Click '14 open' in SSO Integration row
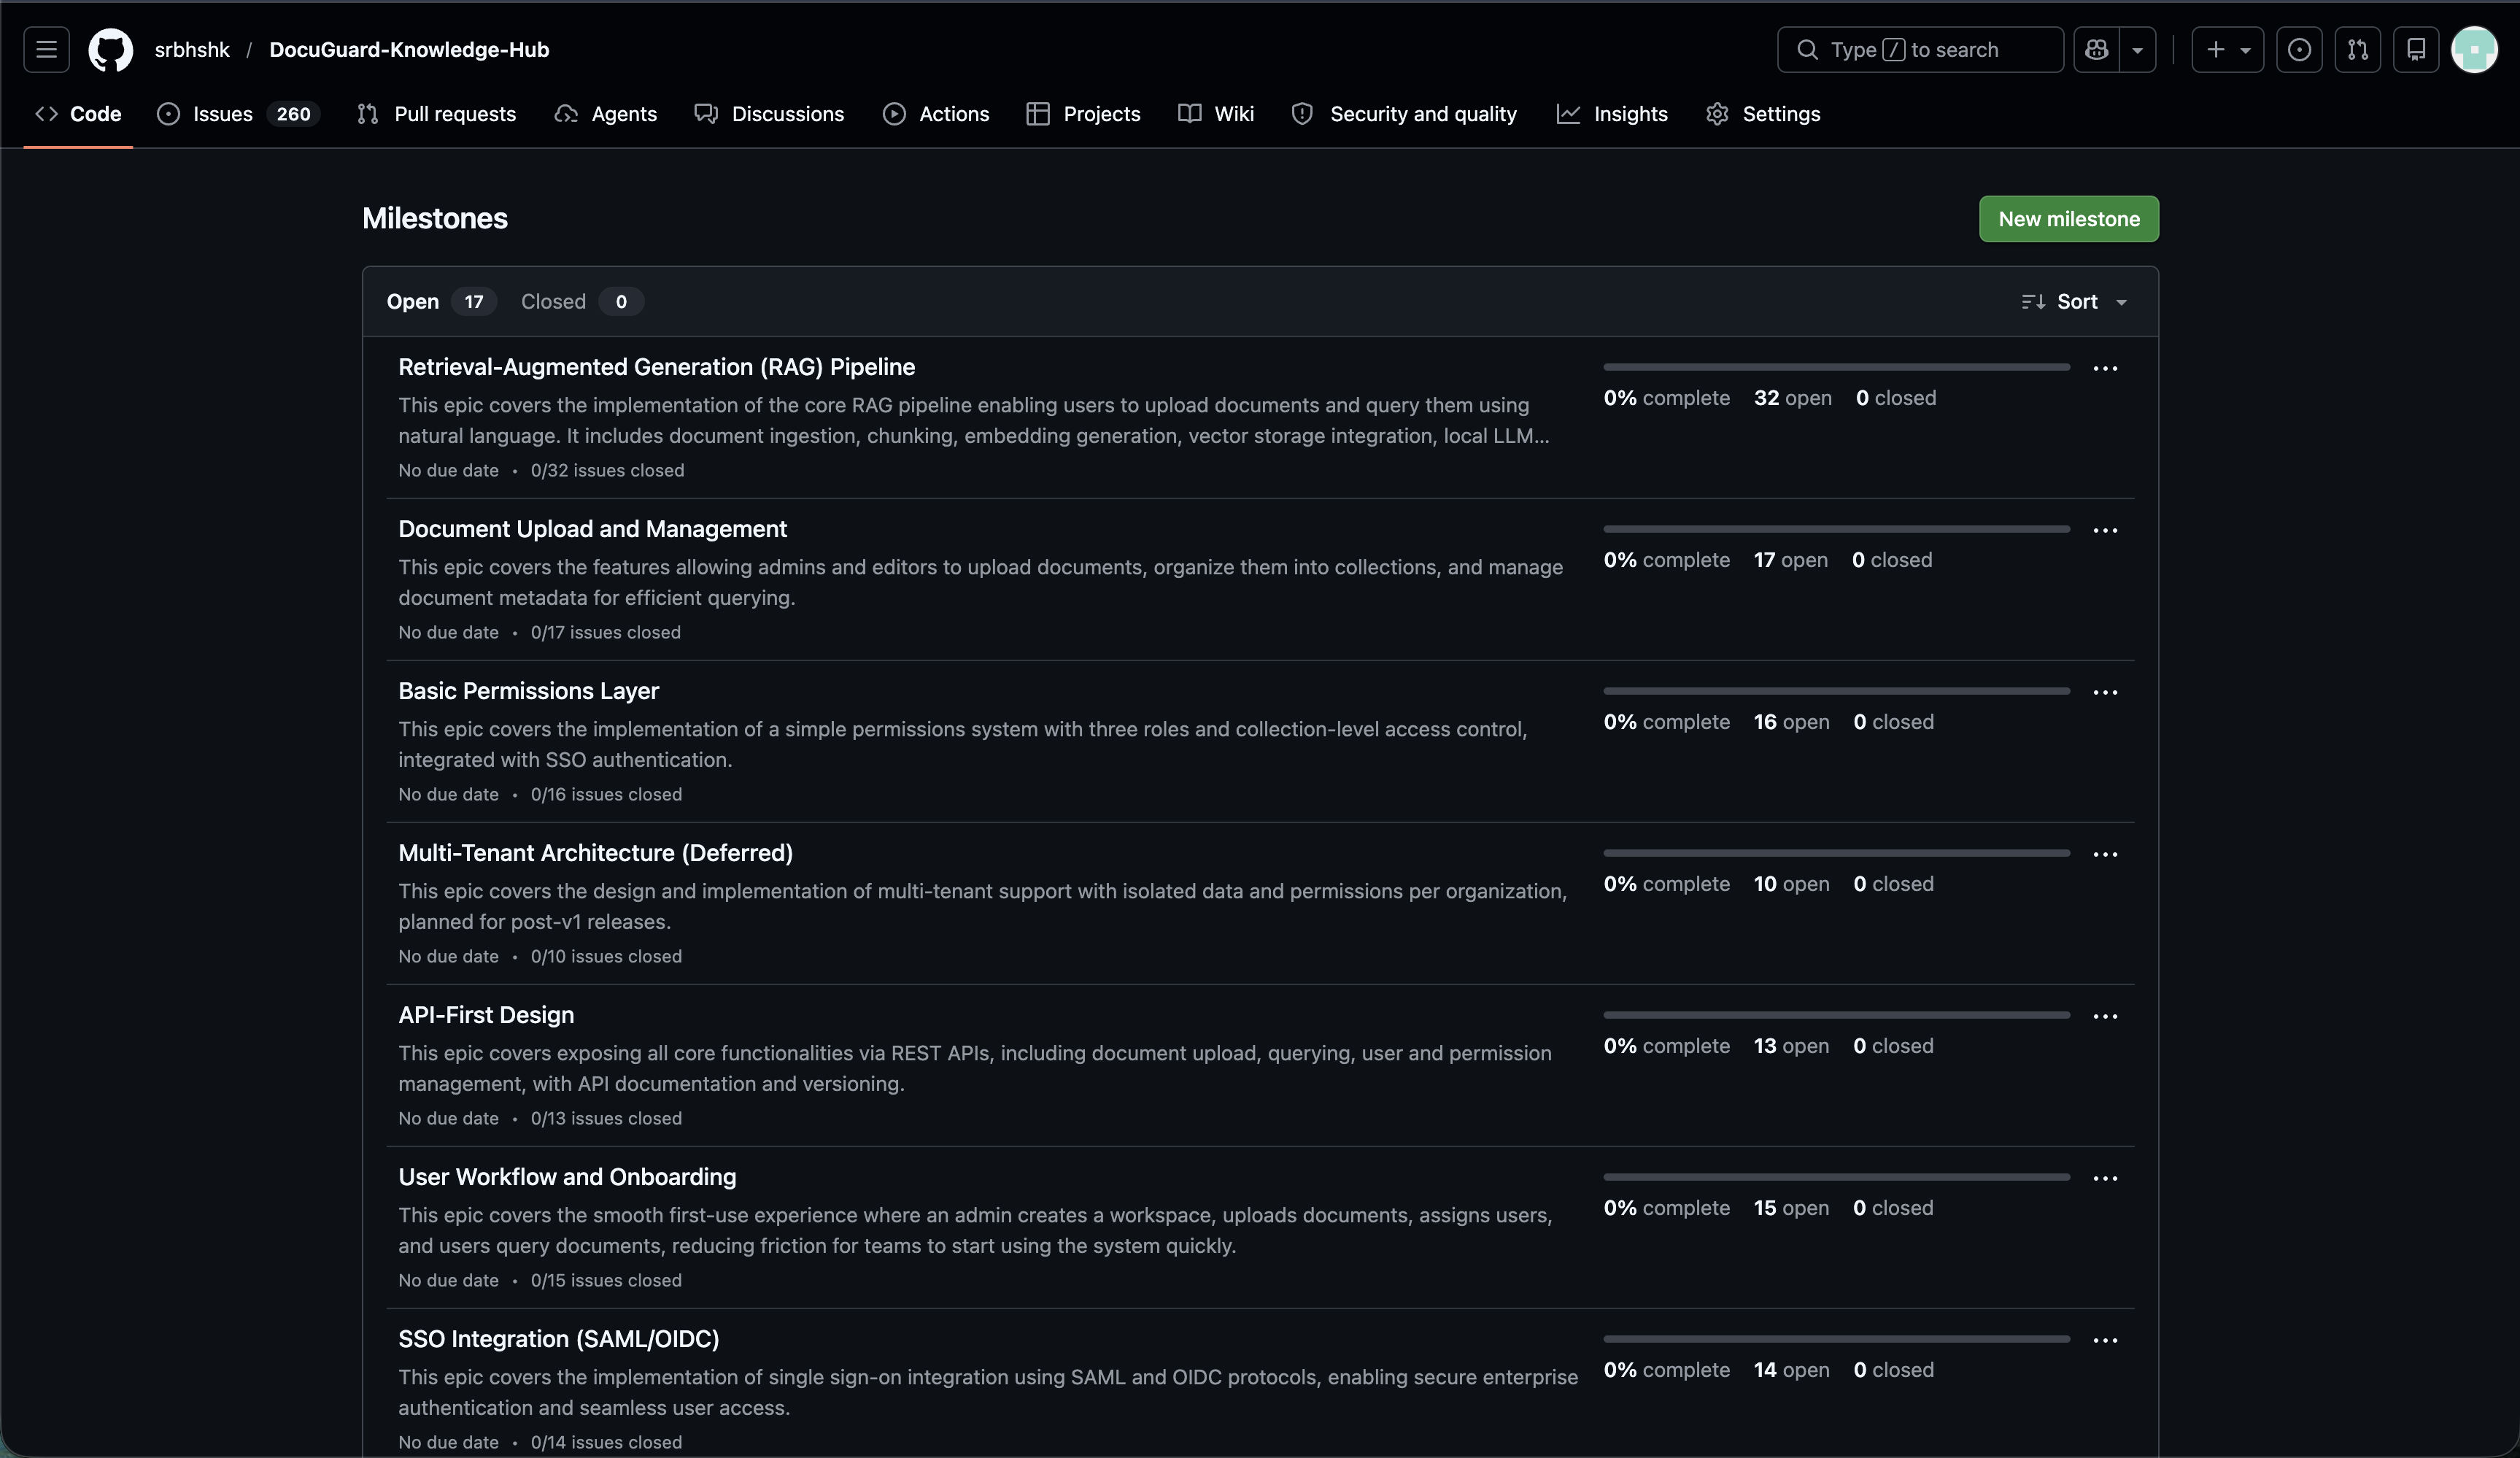This screenshot has width=2520, height=1458. (x=1791, y=1370)
